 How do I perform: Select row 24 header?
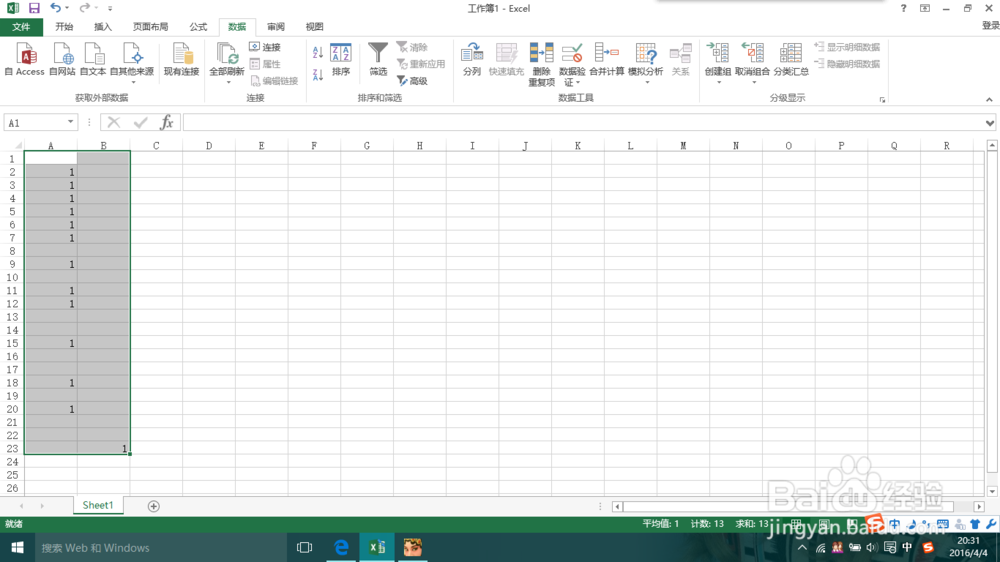pos(12,462)
